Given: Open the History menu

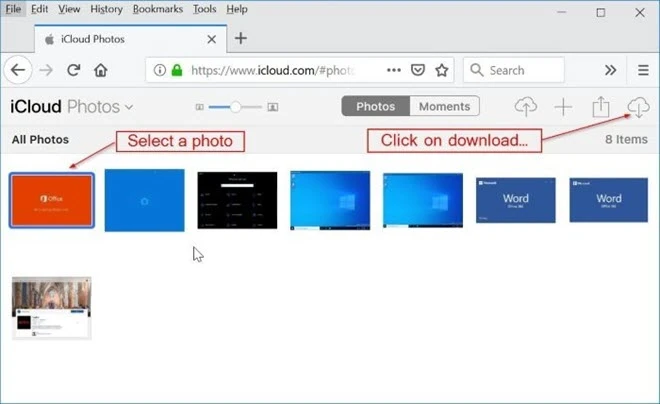Looking at the screenshot, I should pyautogui.click(x=106, y=9).
